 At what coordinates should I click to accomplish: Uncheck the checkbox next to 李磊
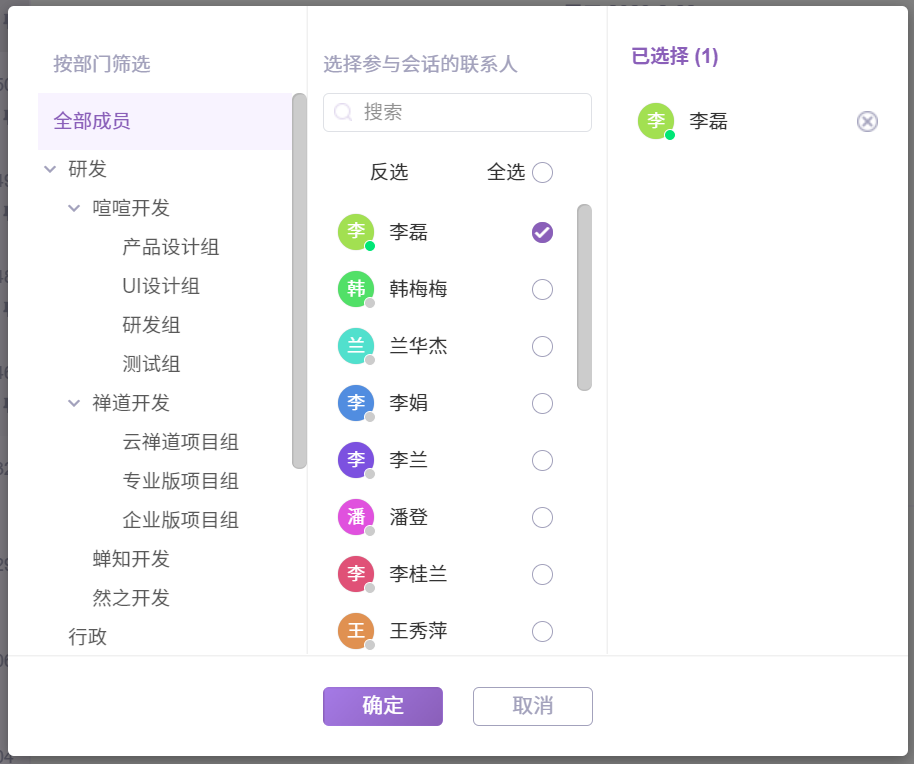tap(542, 232)
